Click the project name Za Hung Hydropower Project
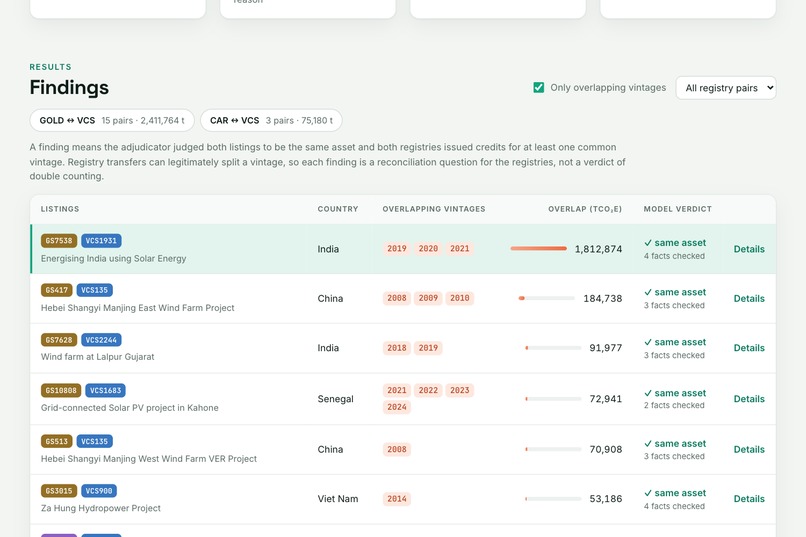Viewport: 806px width, 537px height. coord(101,508)
